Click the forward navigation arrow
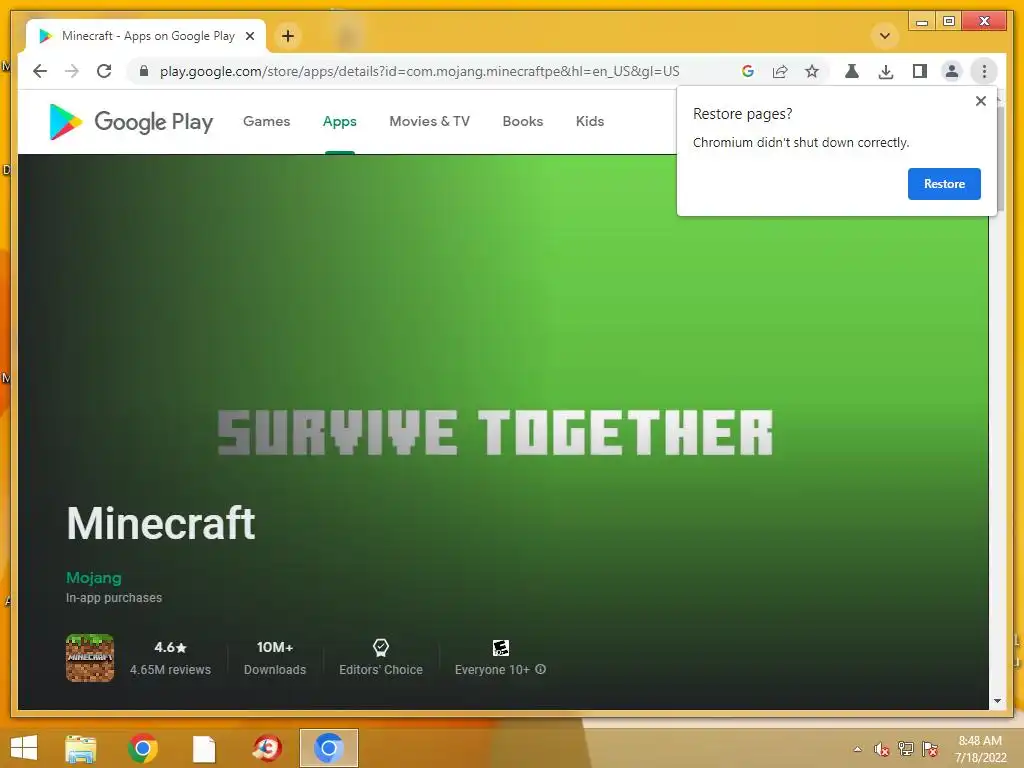The height and width of the screenshot is (768, 1024). tap(72, 71)
